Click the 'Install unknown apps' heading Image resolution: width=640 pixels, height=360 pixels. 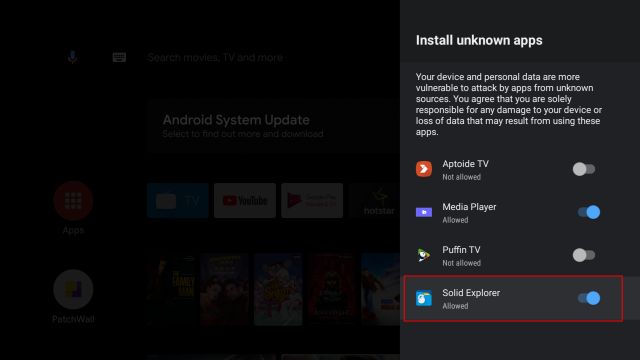[x=479, y=40]
